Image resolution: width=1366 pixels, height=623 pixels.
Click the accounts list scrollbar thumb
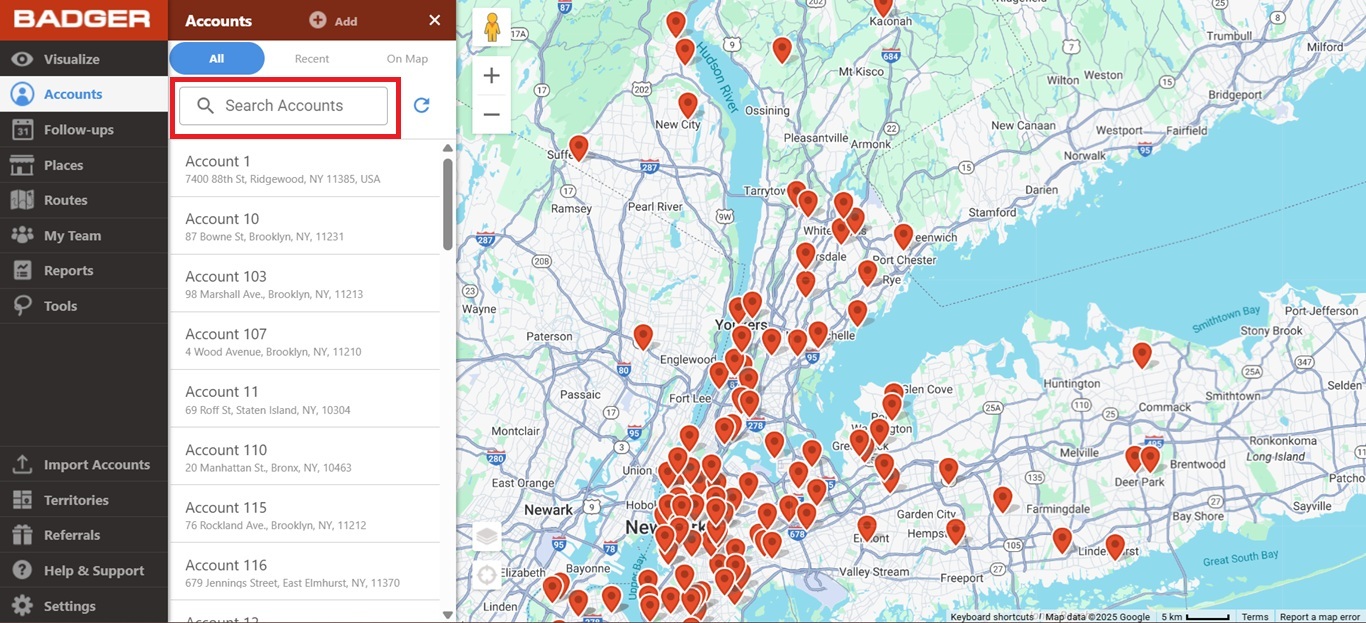(x=447, y=204)
